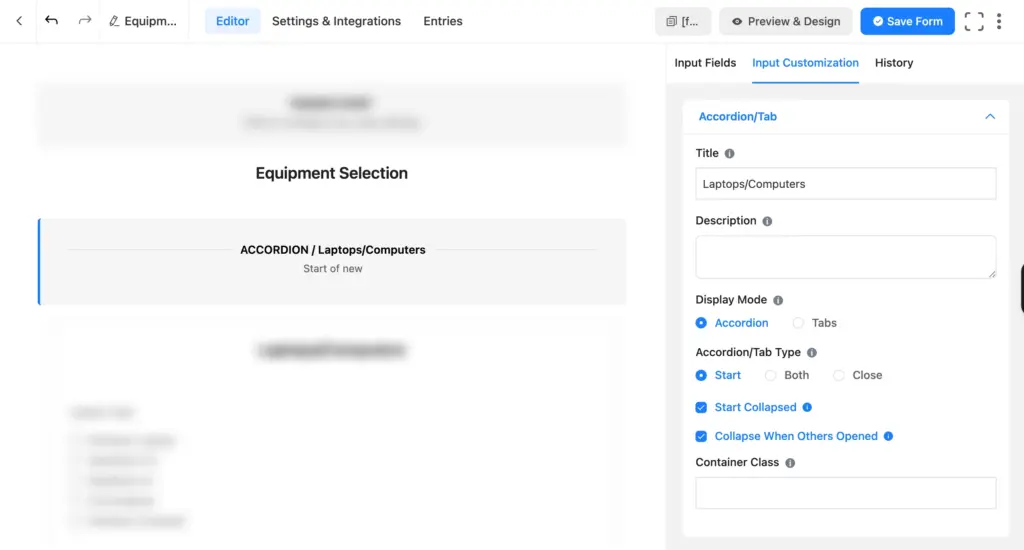Click the redo icon

pyautogui.click(x=85, y=21)
